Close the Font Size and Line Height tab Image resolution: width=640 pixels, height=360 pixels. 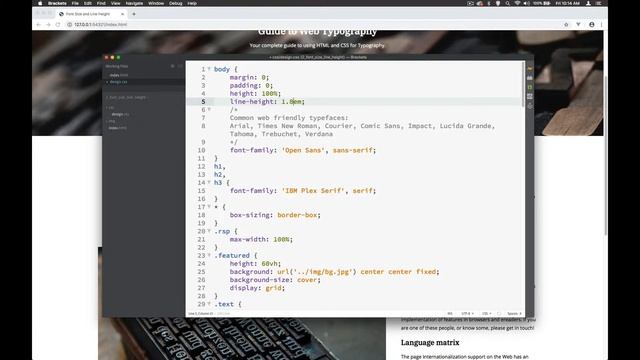click(x=122, y=14)
